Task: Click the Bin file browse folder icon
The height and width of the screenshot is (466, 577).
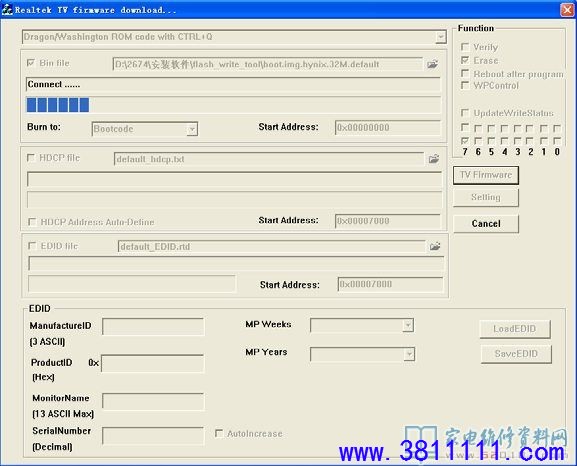Action: 432,64
